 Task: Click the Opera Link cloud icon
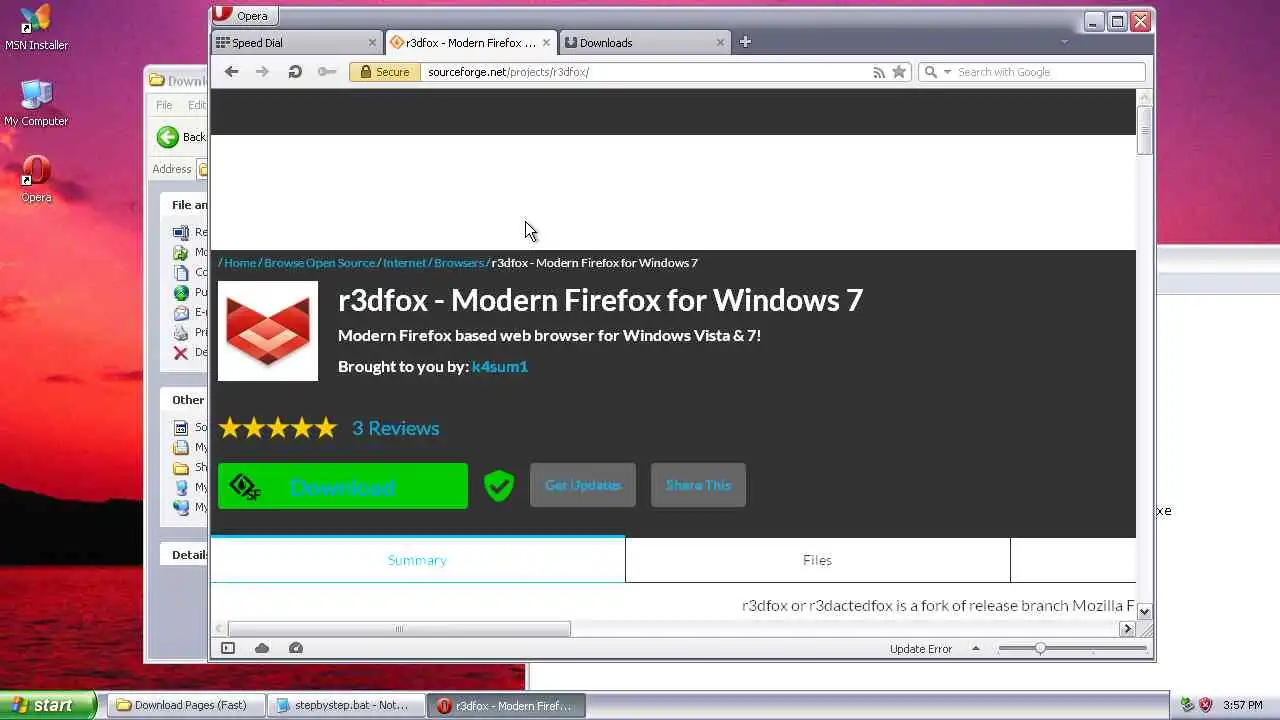coord(262,648)
